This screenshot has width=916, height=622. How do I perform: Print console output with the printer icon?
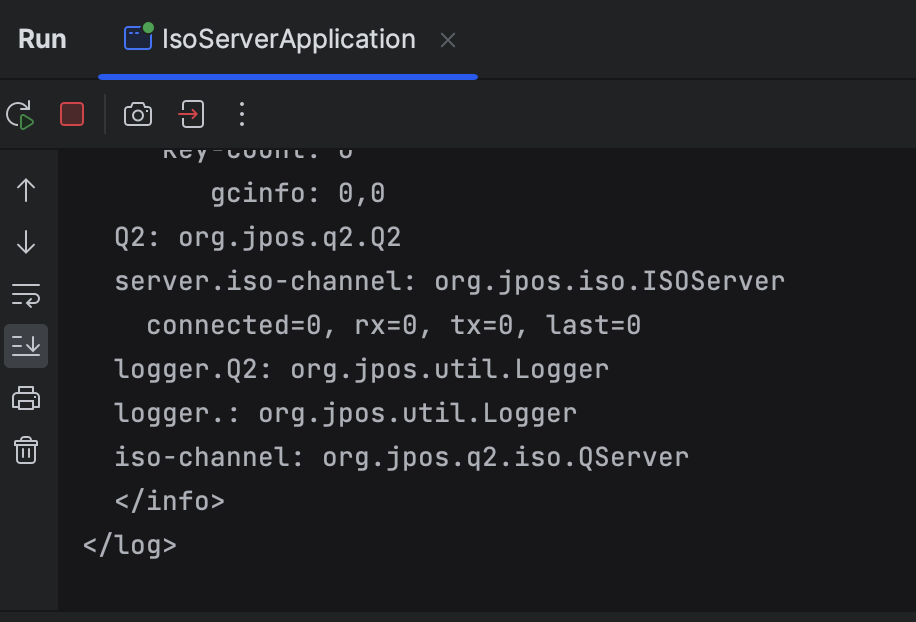click(26, 398)
